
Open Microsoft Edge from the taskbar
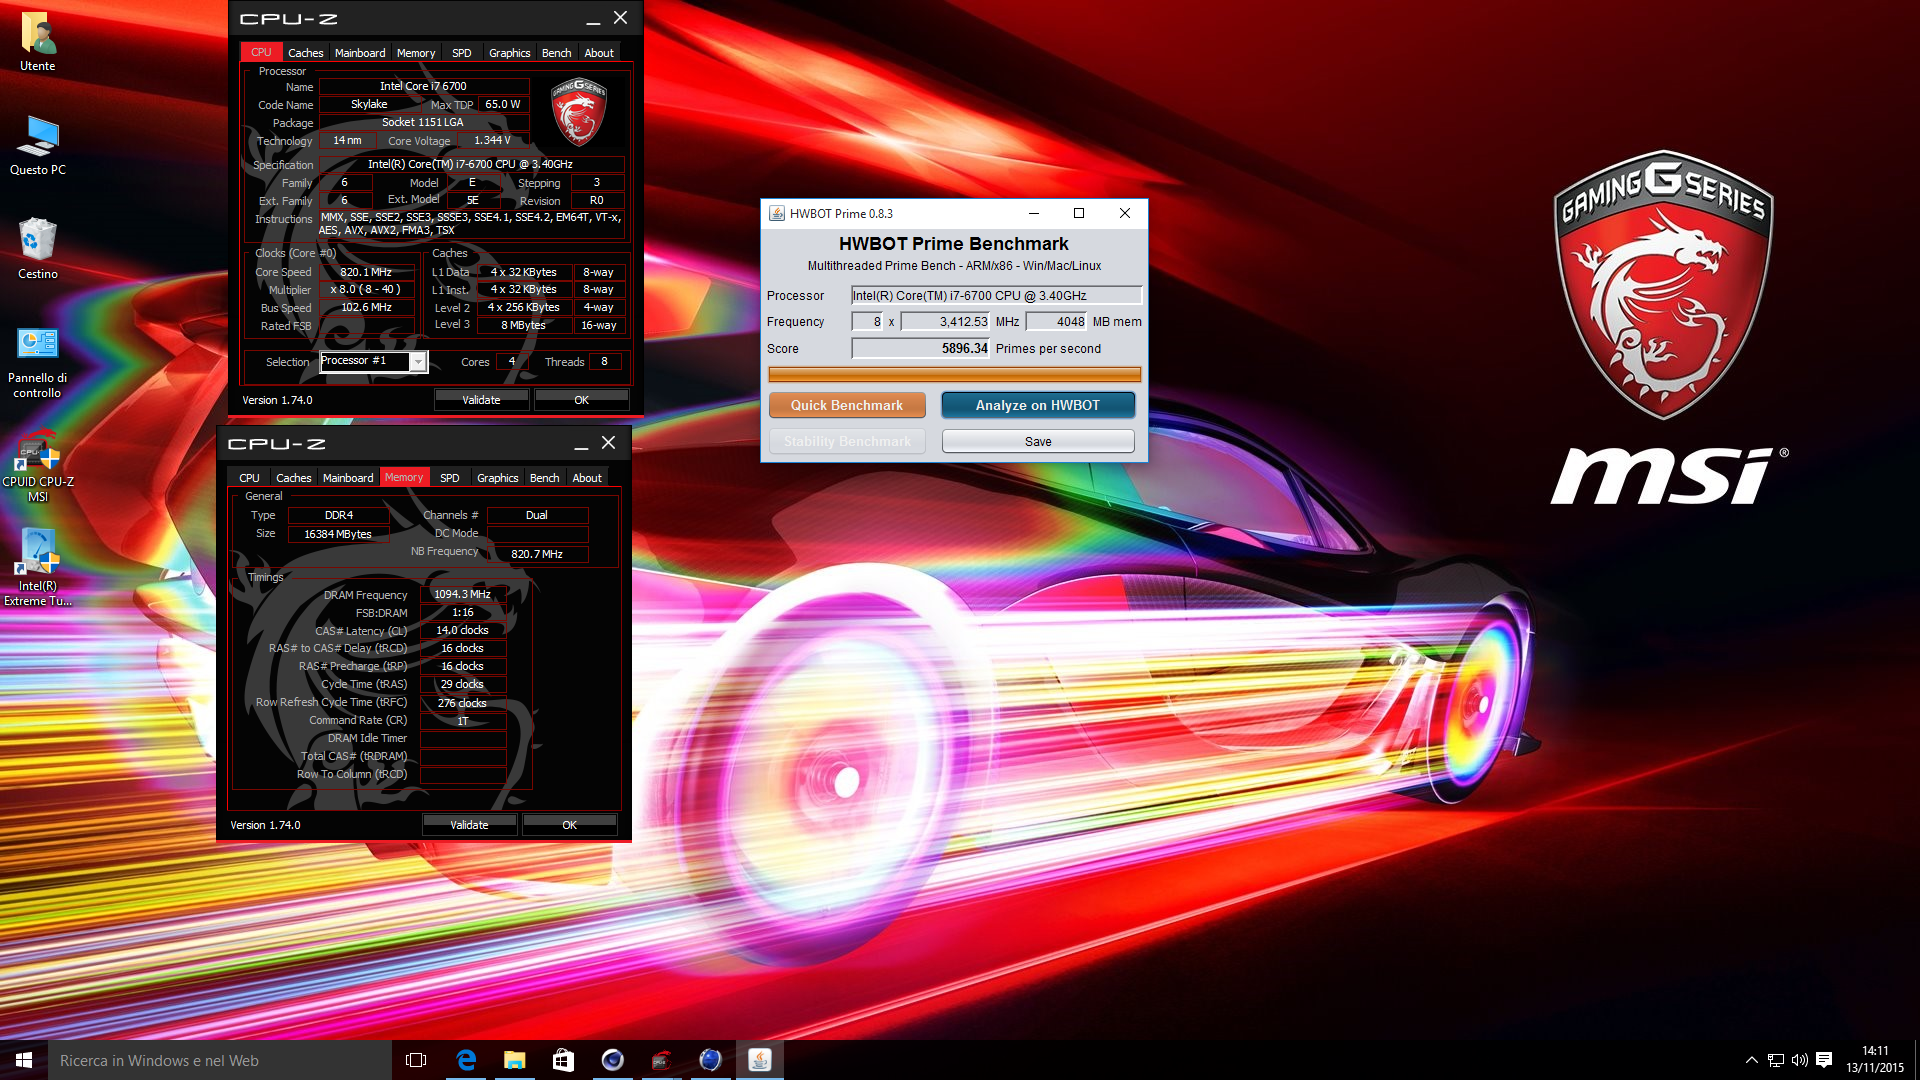466,1060
